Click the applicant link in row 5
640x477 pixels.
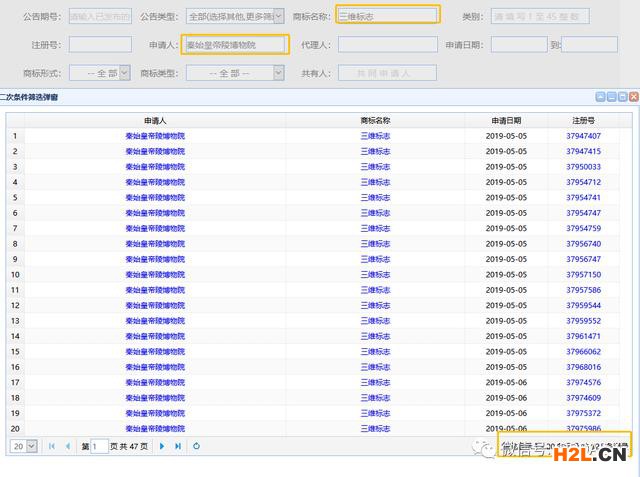pos(155,197)
